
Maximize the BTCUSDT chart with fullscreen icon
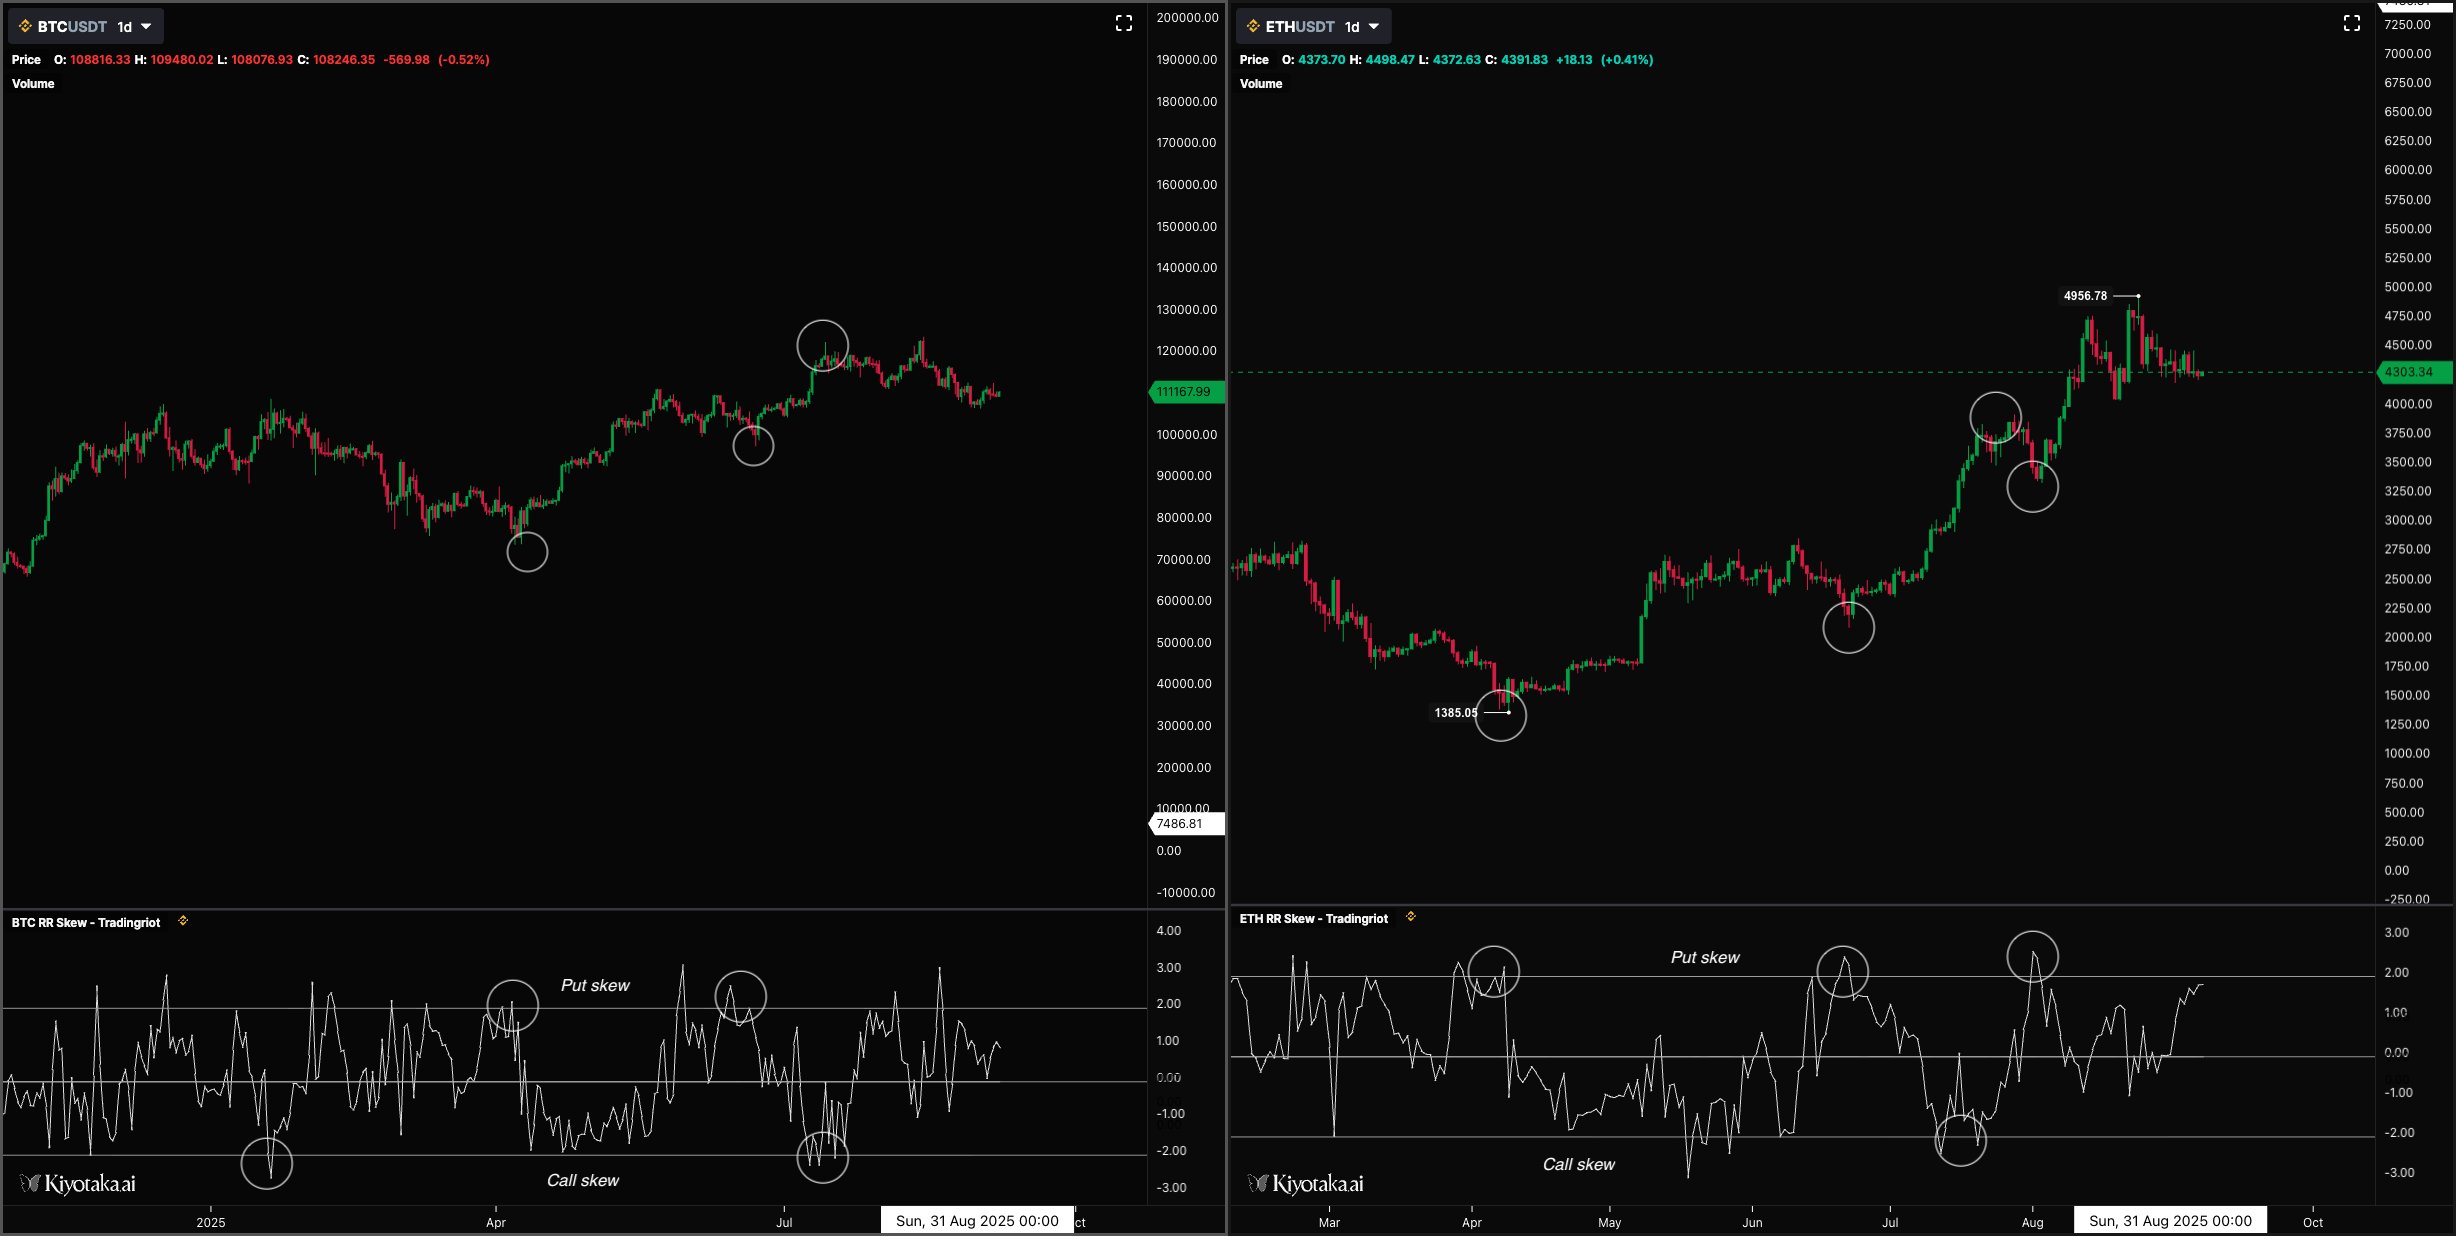(1124, 23)
